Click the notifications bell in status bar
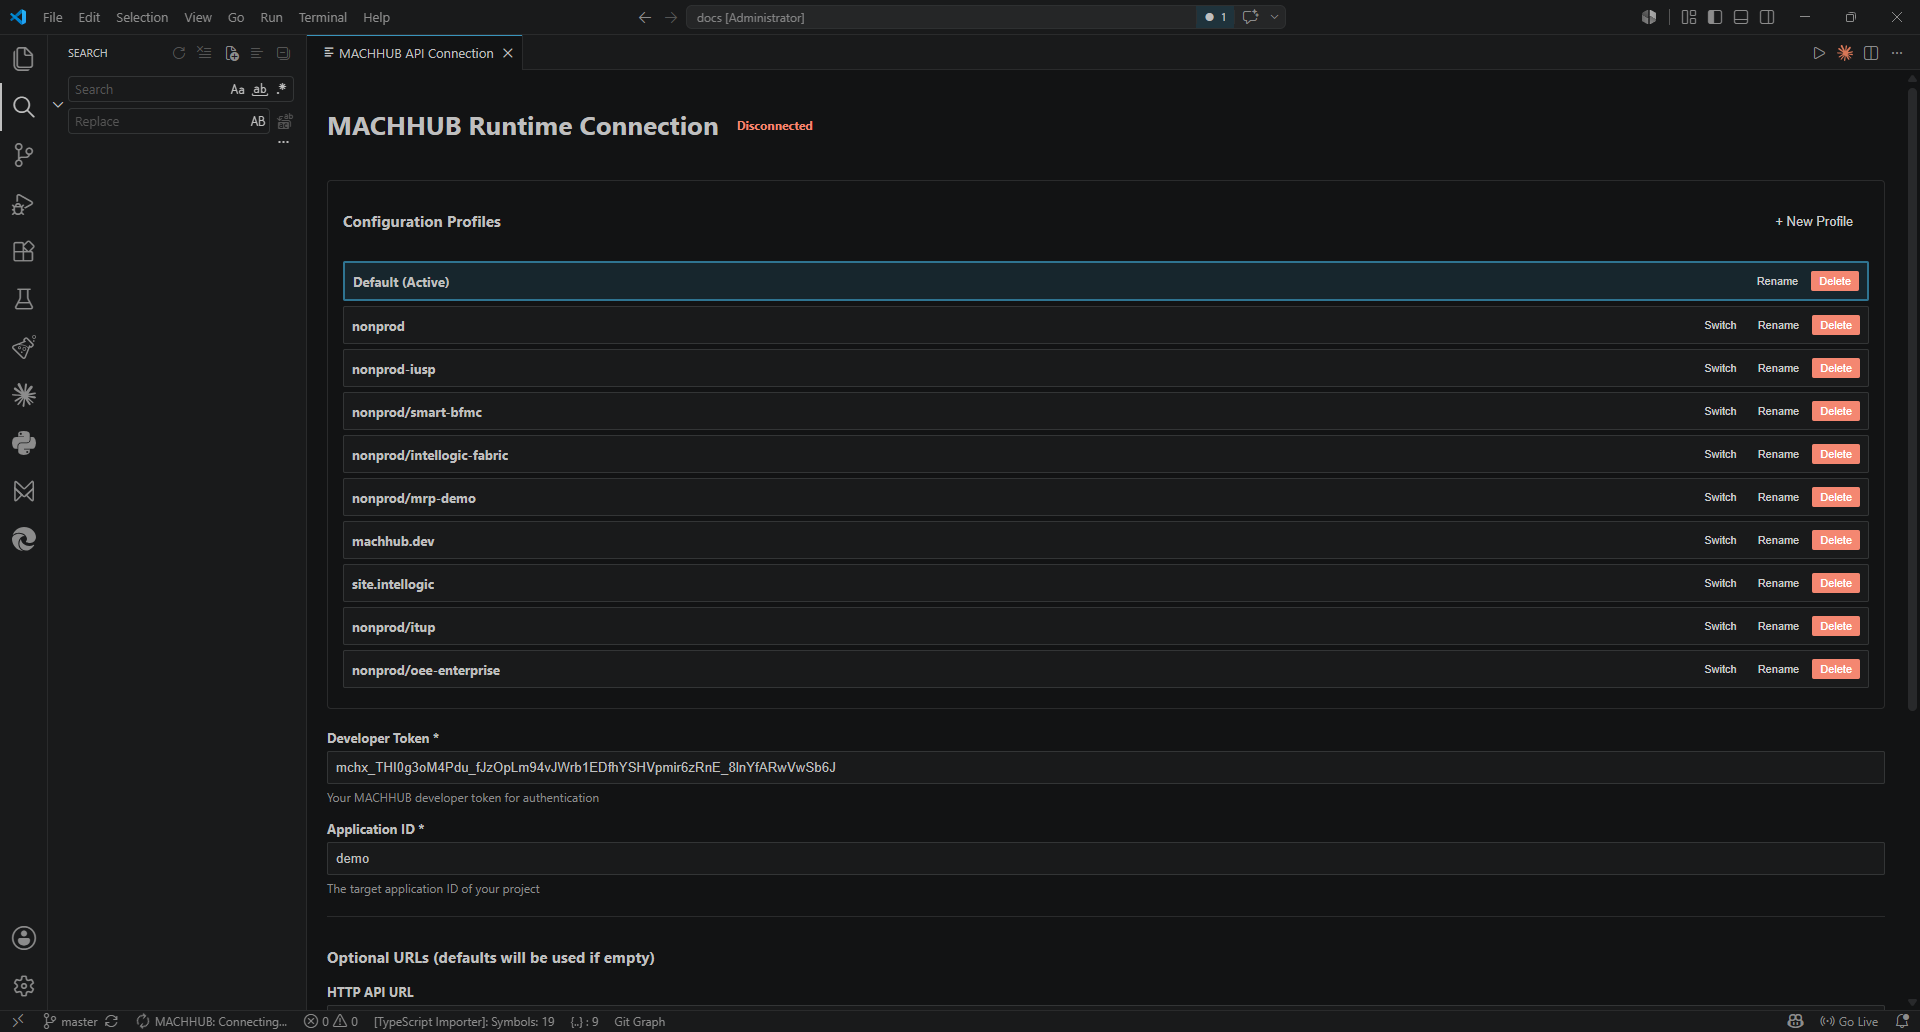This screenshot has width=1920, height=1032. [1903, 1021]
